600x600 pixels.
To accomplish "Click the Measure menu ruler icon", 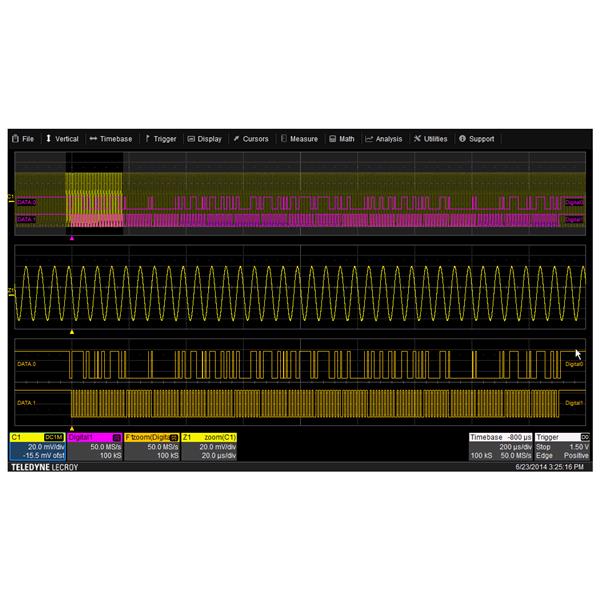I will click(284, 139).
